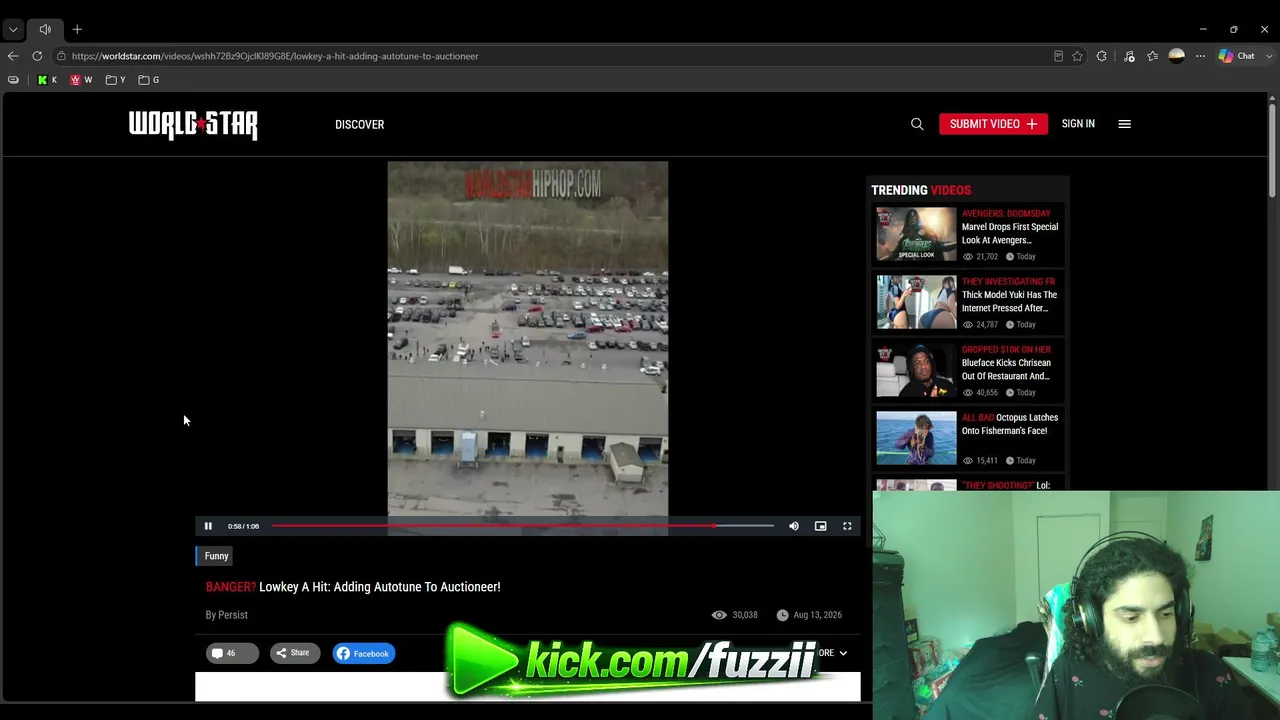Open the W bookmark in favorites bar
Viewport: 1280px width, 720px height.
tap(81, 80)
